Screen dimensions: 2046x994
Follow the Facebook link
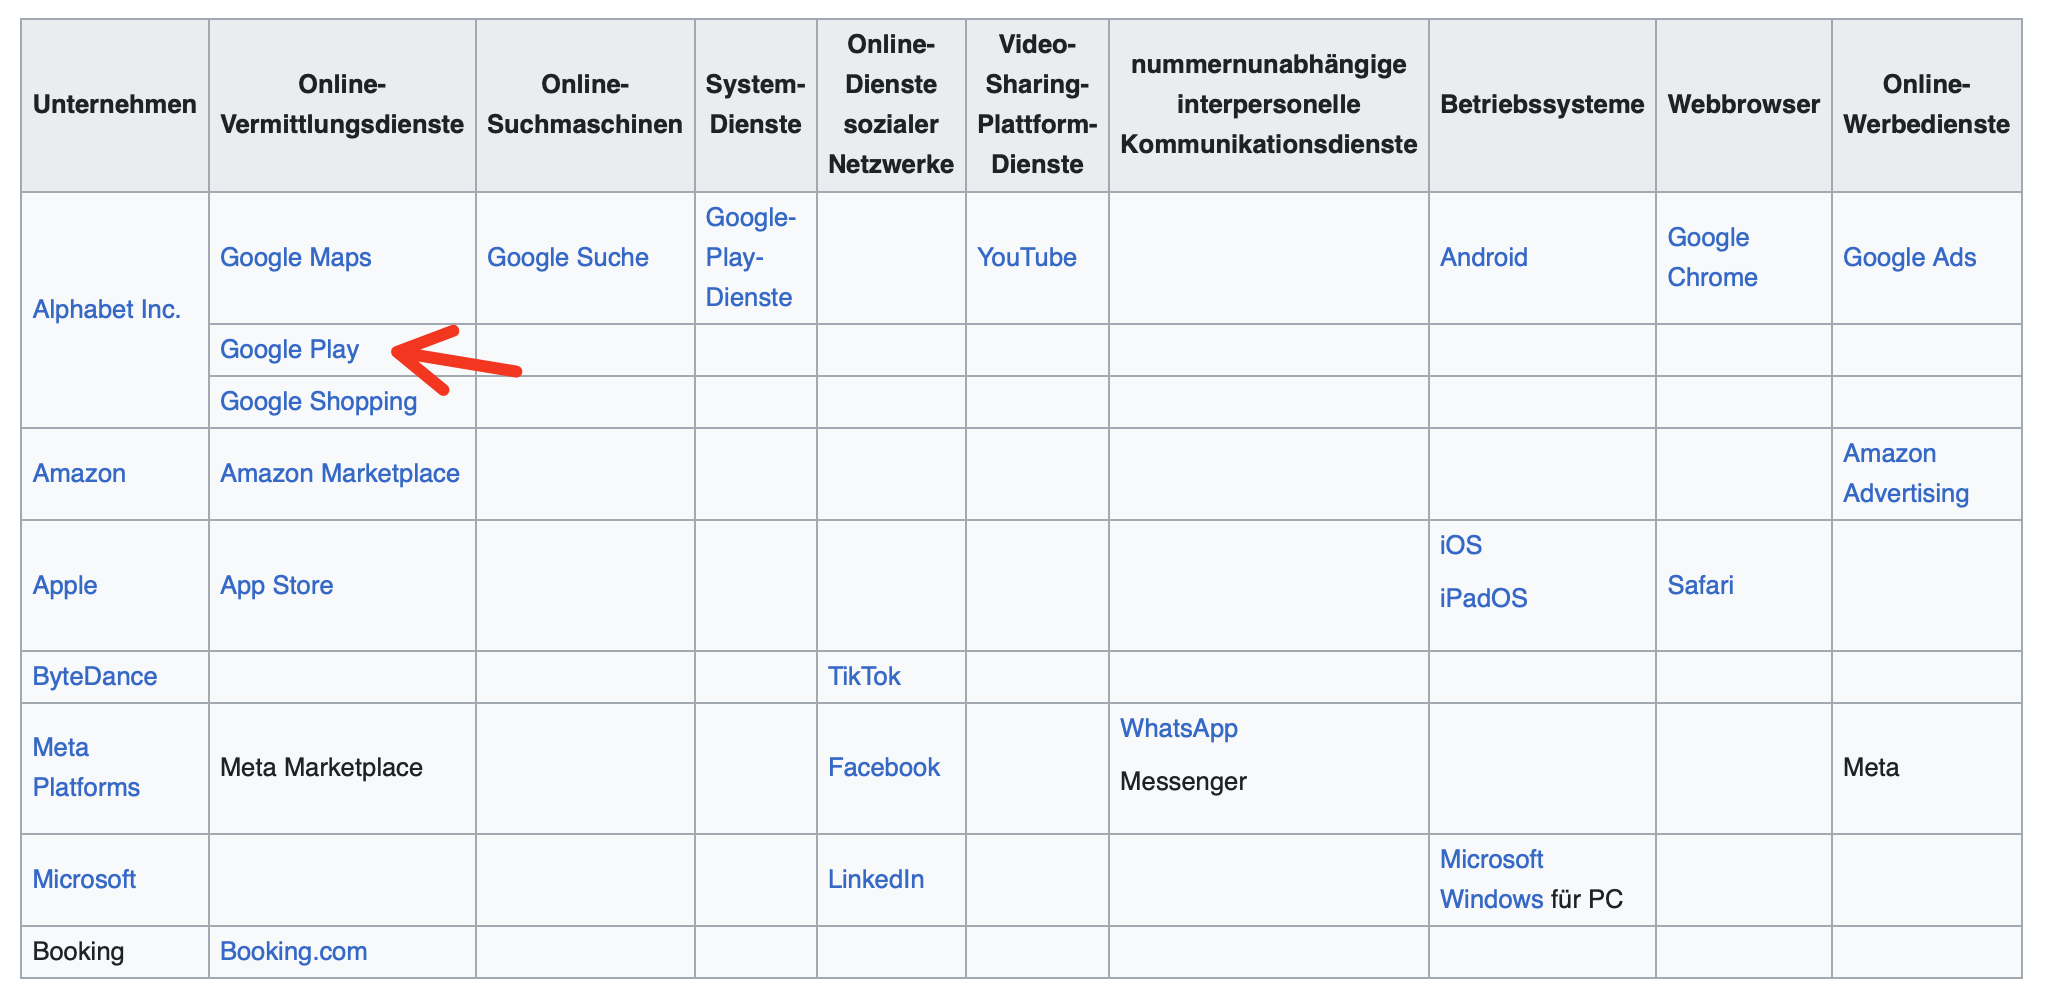click(x=884, y=768)
